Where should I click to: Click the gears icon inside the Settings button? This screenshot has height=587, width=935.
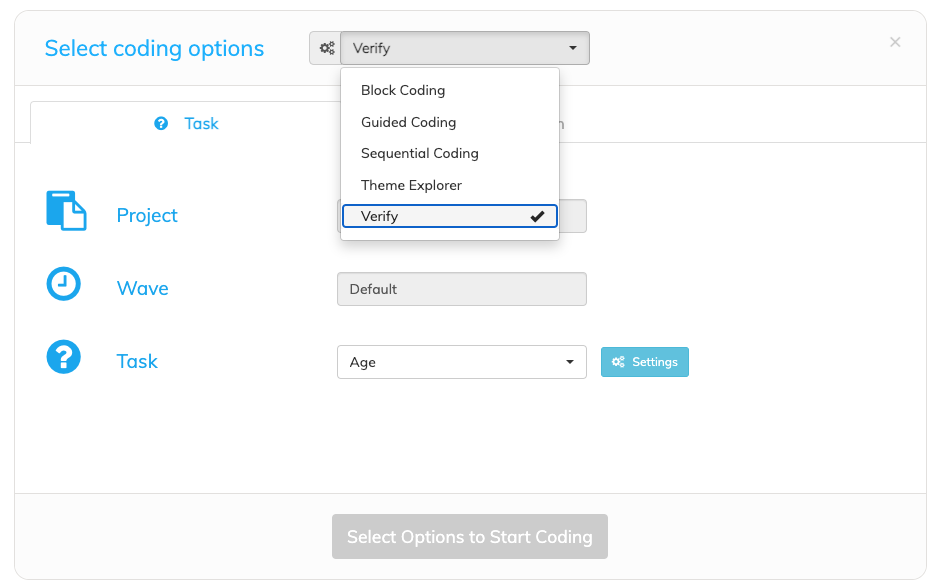[x=618, y=362]
